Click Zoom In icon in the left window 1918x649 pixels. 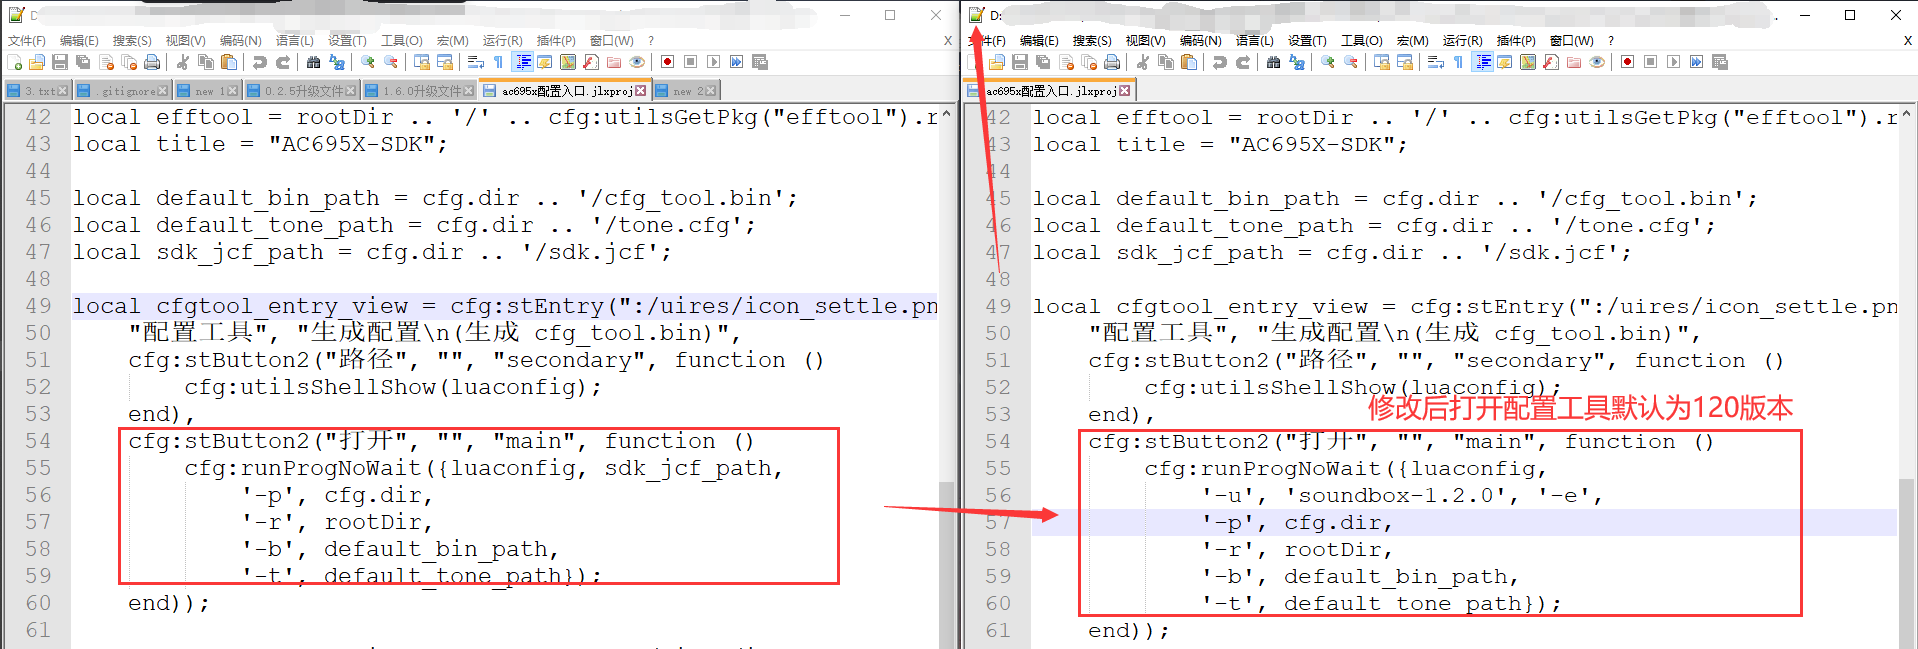tap(368, 62)
